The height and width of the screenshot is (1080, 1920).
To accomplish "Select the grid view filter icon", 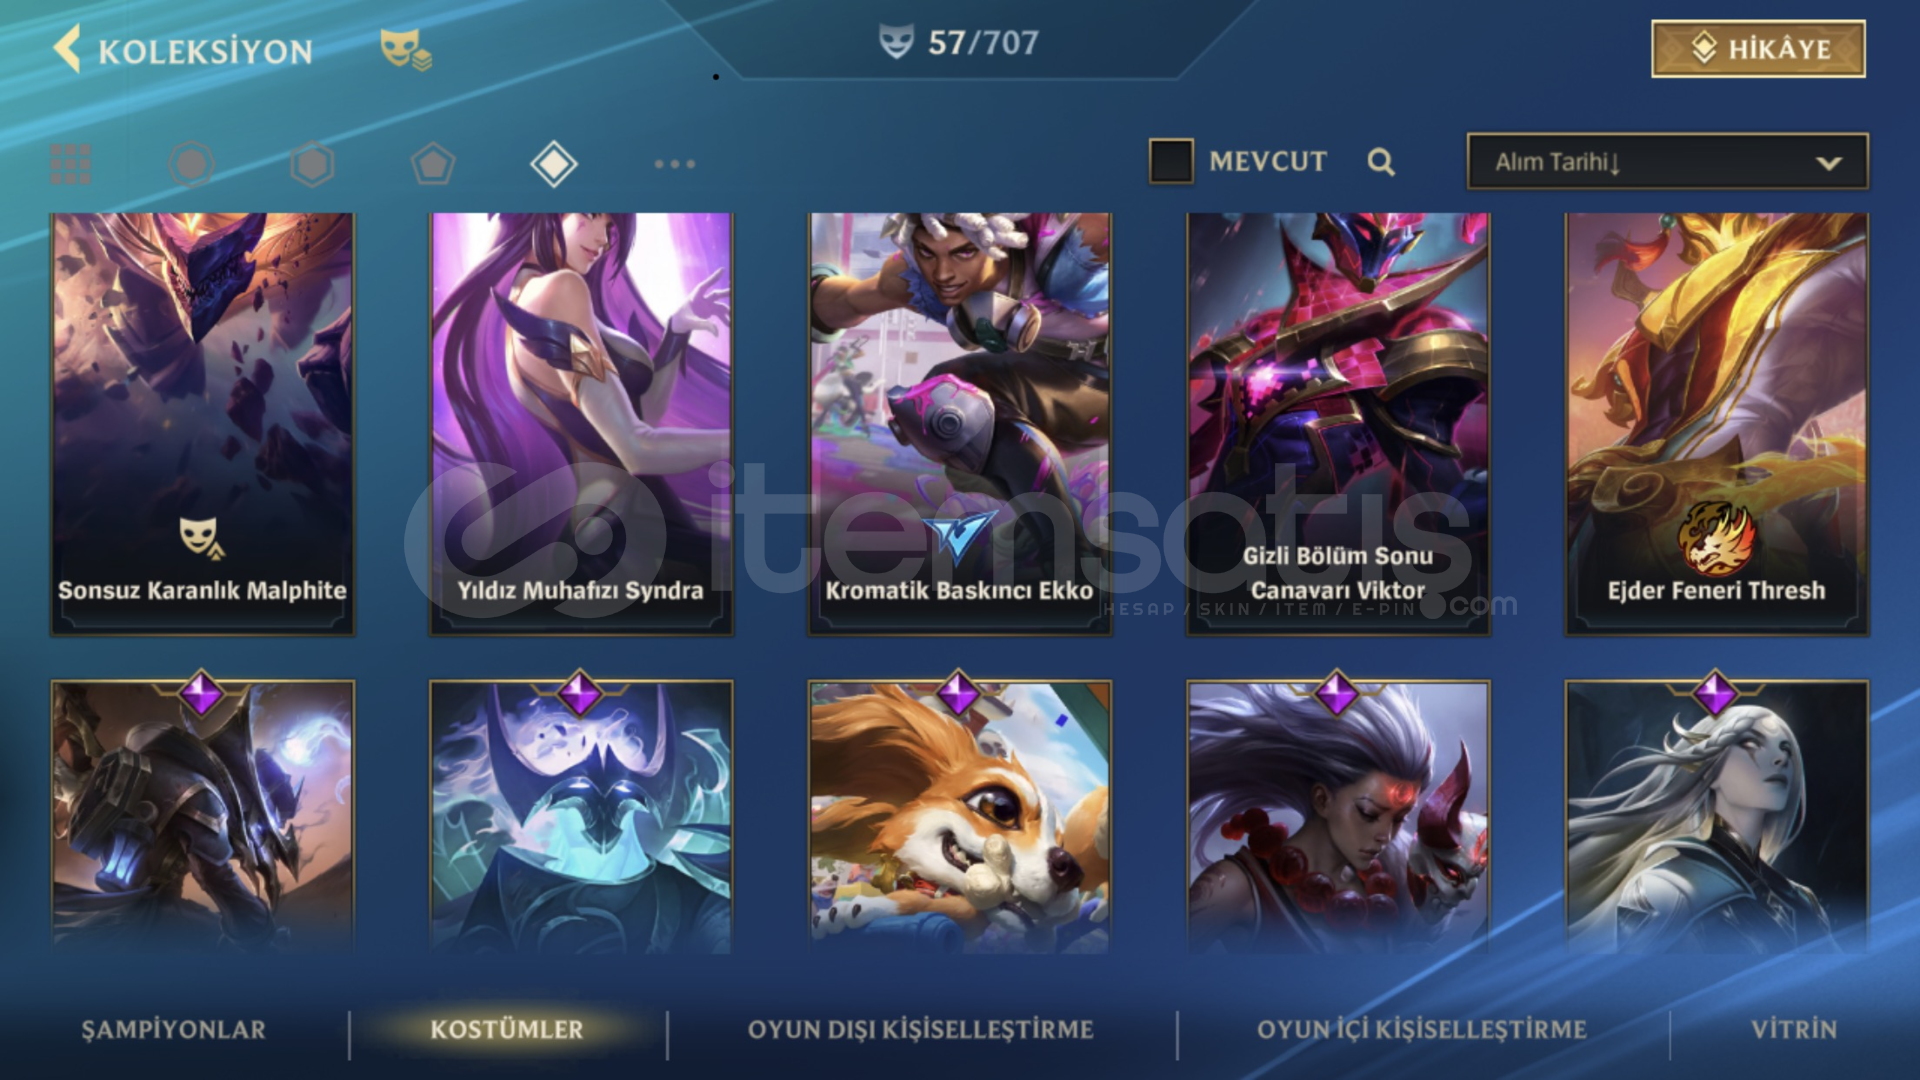I will click(71, 164).
